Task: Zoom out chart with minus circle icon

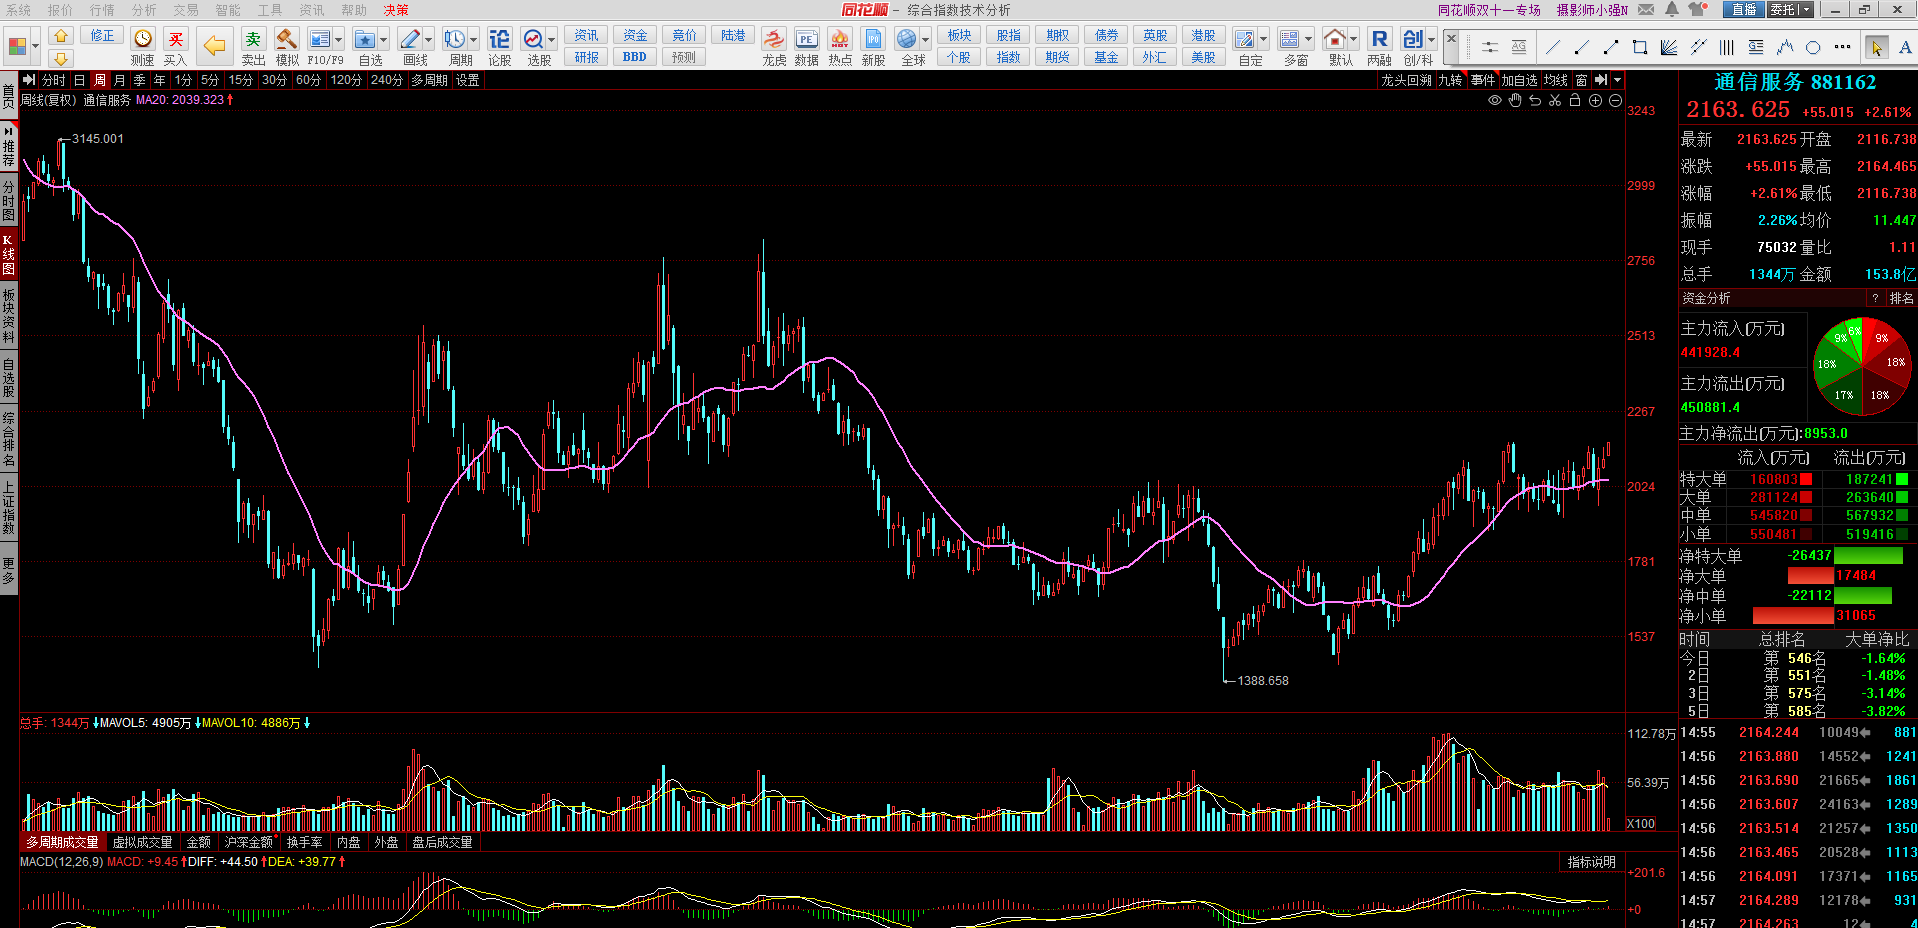Action: 1615,100
